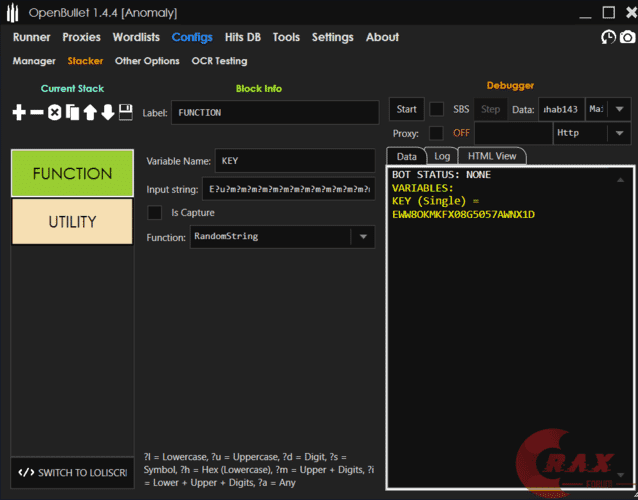Add a new block with plus icon
The height and width of the screenshot is (500, 638).
point(19,112)
